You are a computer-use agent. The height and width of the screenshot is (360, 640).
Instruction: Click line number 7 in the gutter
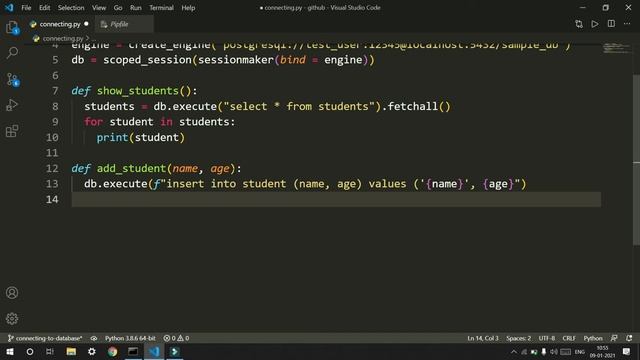pos(55,91)
